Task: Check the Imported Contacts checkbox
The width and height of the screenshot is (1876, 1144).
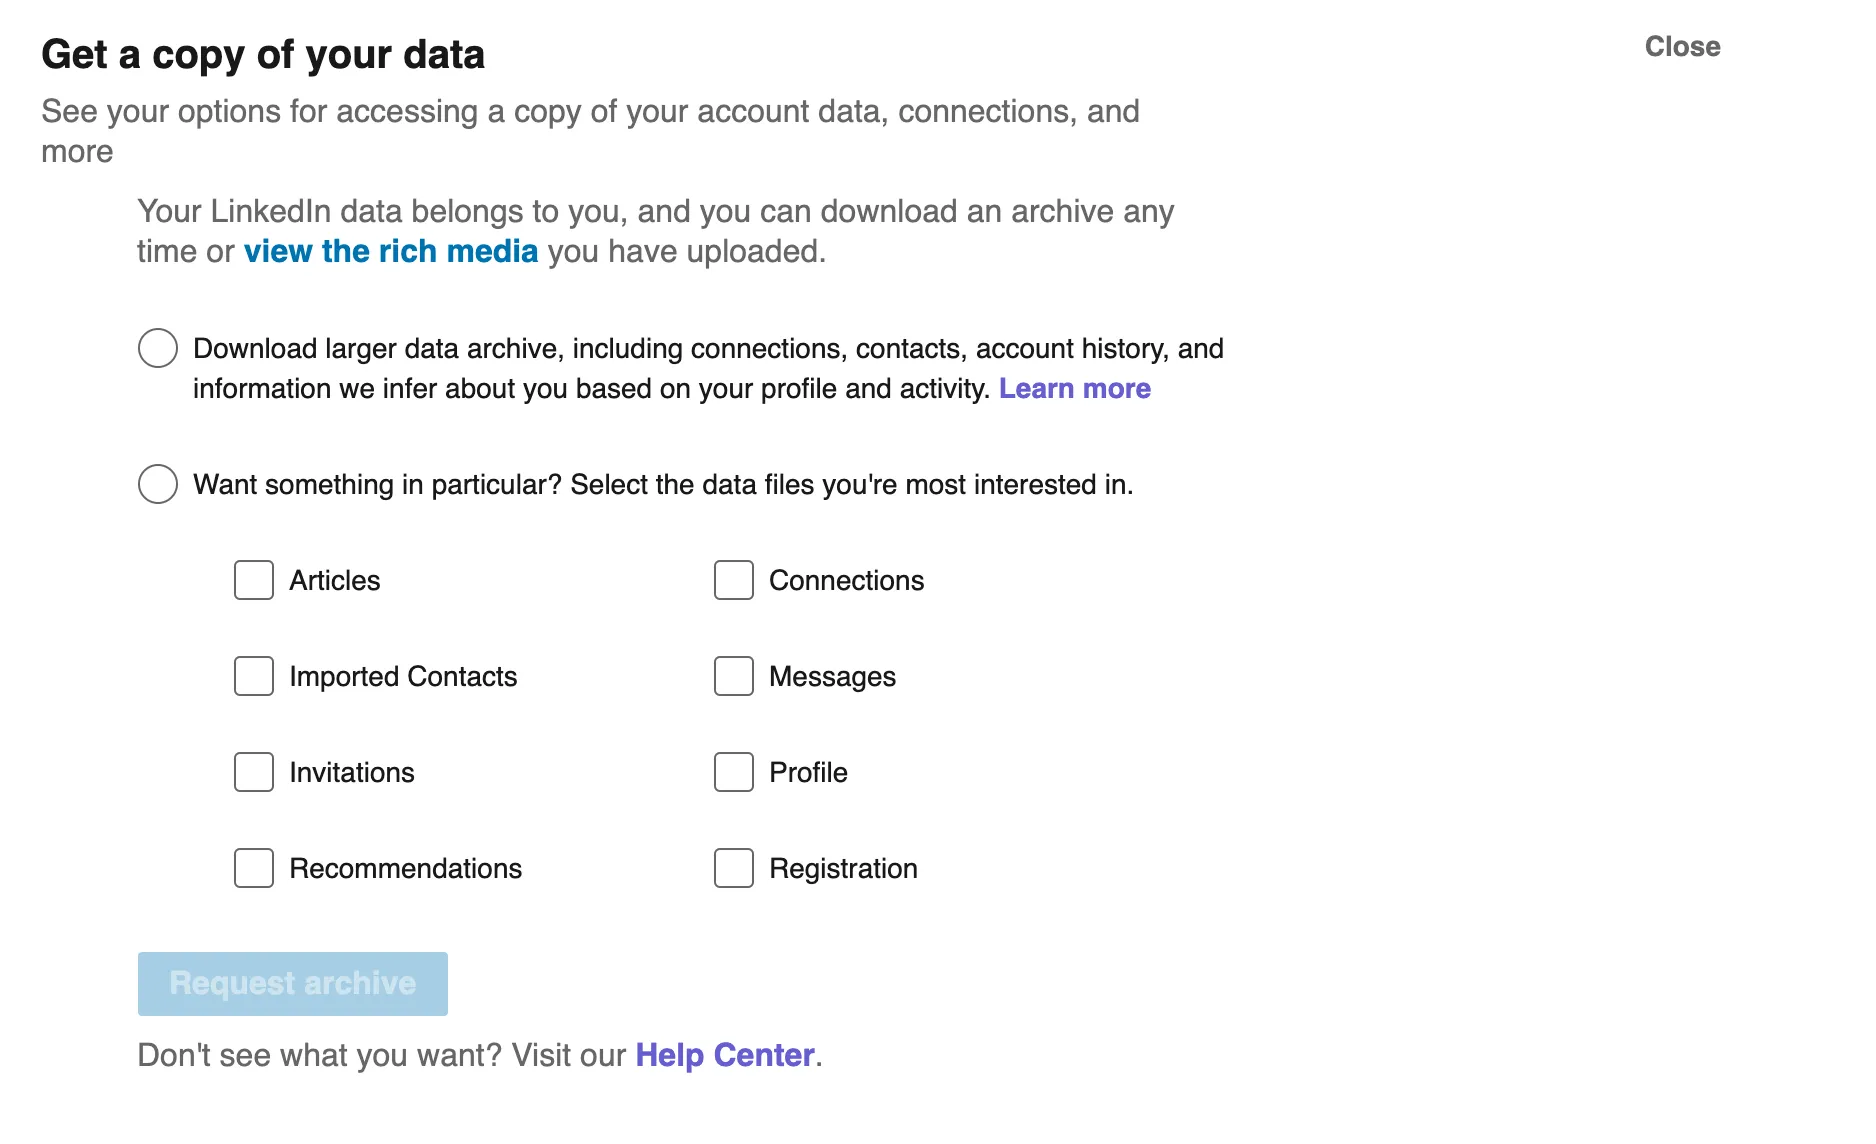Action: pyautogui.click(x=253, y=676)
